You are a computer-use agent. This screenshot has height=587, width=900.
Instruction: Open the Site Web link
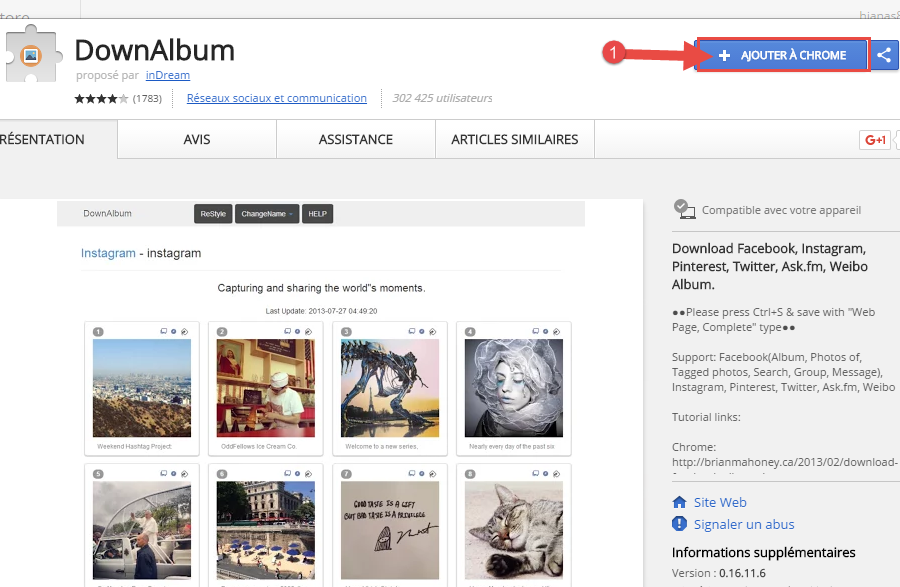(x=720, y=502)
